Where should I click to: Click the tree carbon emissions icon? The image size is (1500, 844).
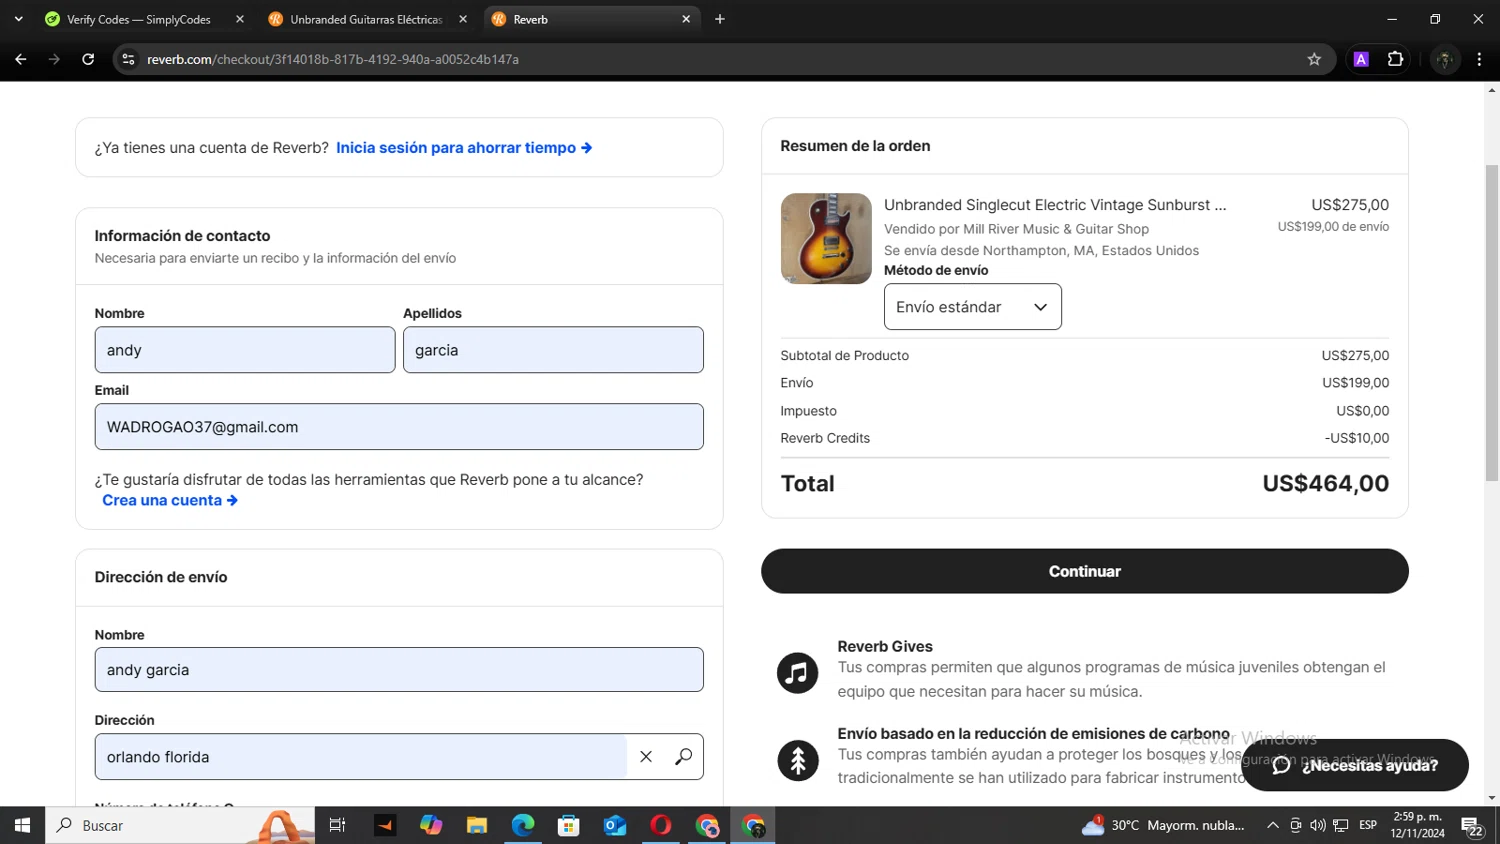[798, 761]
